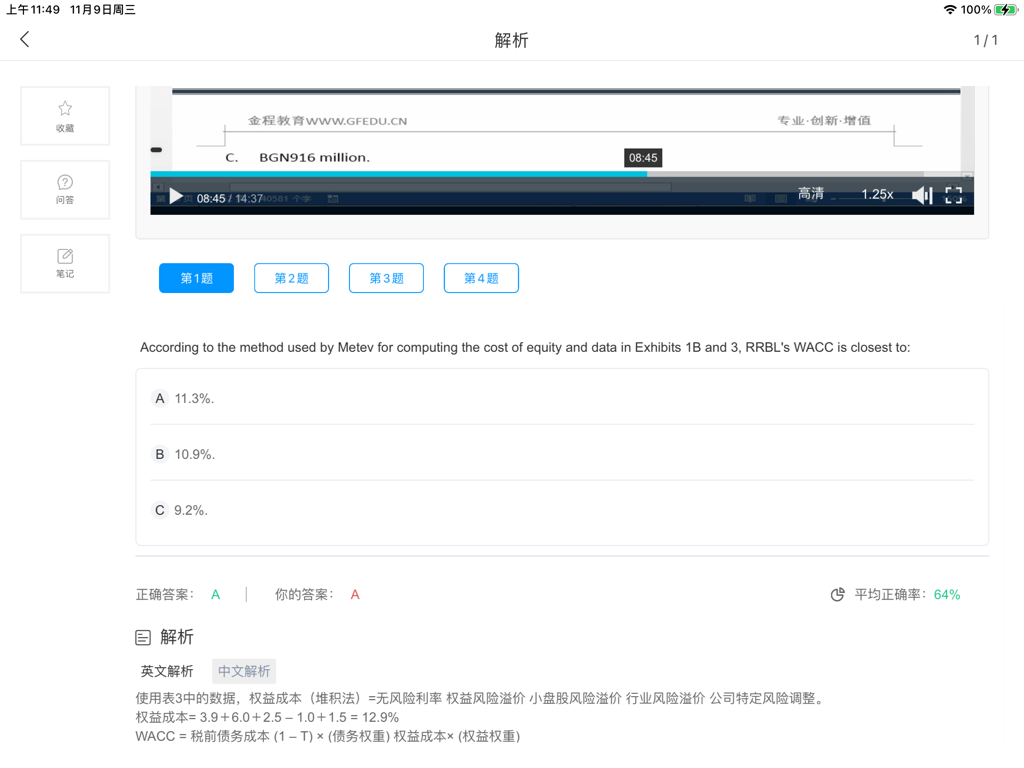Screen dimensions: 1024x768
Task: Open the 笔记 notes icon
Action: point(65,257)
